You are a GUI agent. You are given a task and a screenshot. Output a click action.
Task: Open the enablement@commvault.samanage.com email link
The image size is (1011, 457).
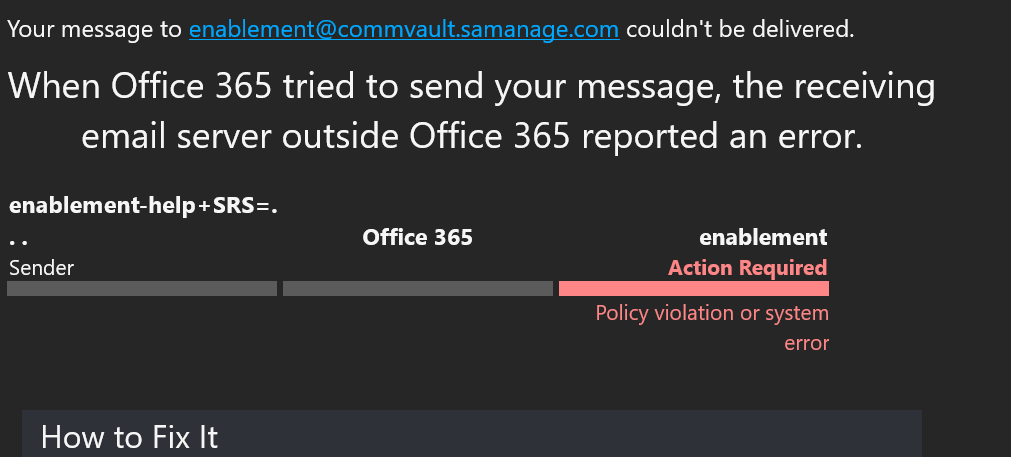[404, 30]
